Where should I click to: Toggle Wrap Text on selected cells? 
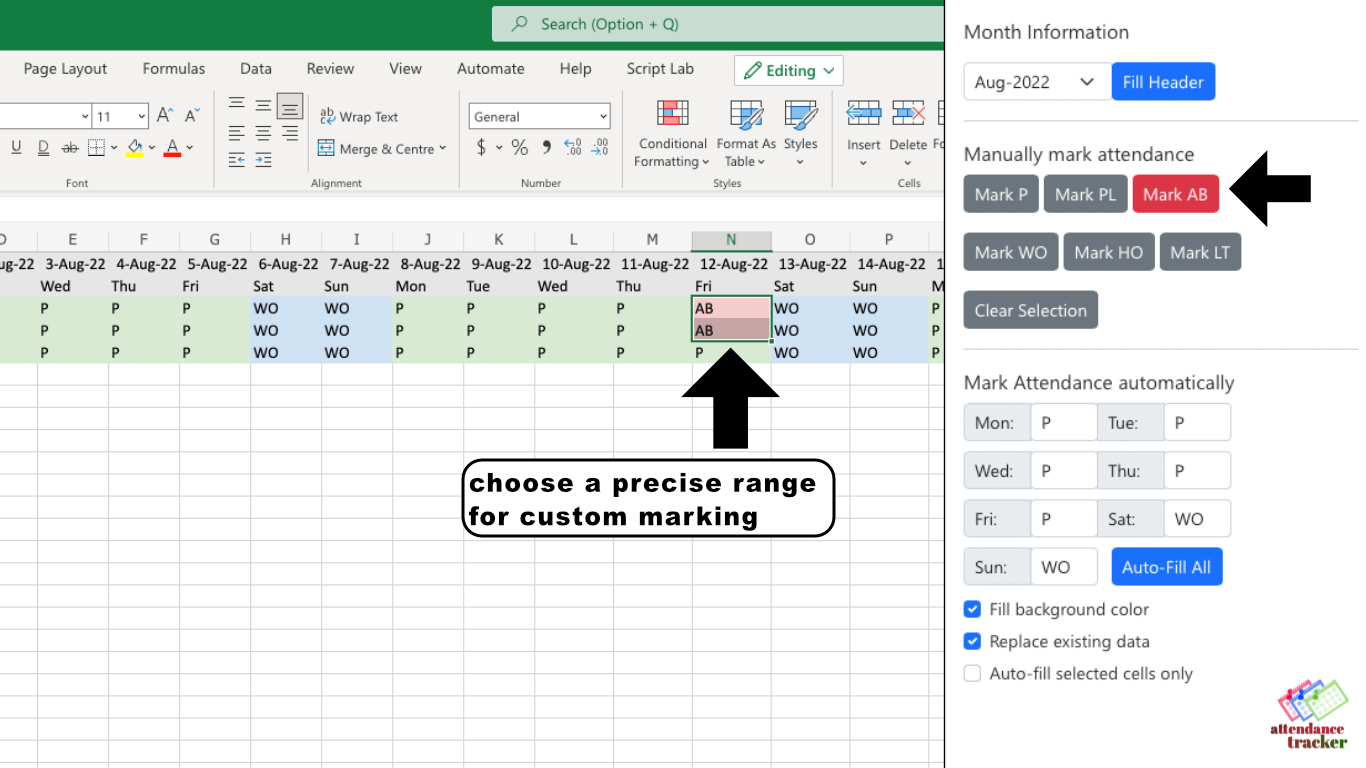(358, 116)
